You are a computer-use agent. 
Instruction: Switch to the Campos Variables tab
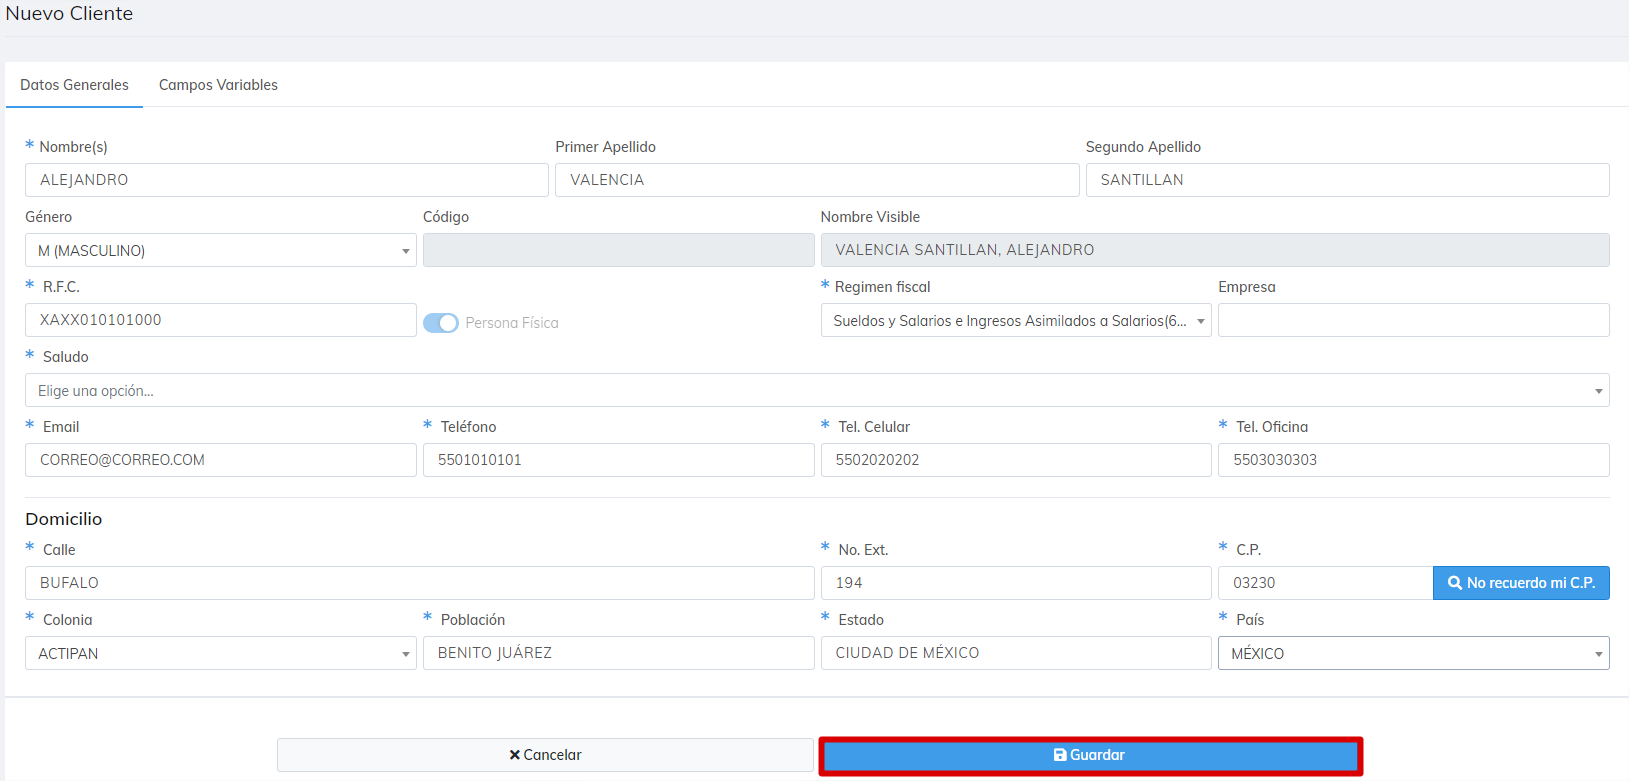coord(218,85)
